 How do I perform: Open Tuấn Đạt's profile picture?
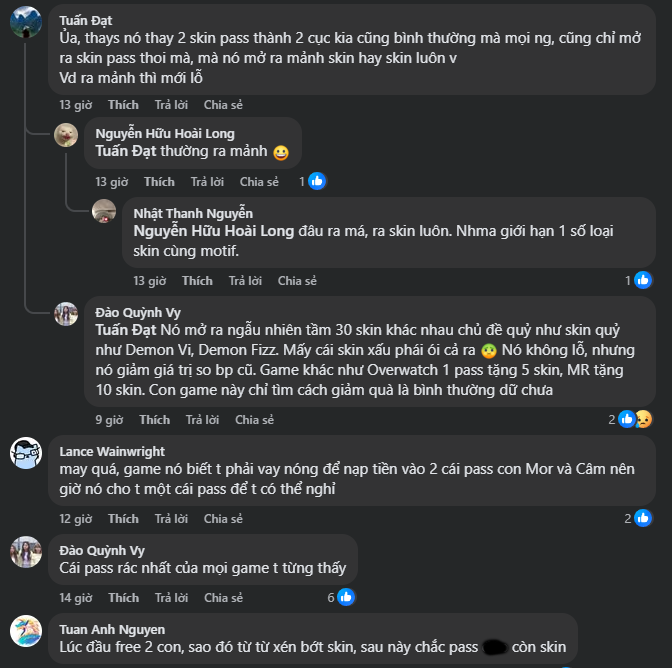[x=25, y=21]
